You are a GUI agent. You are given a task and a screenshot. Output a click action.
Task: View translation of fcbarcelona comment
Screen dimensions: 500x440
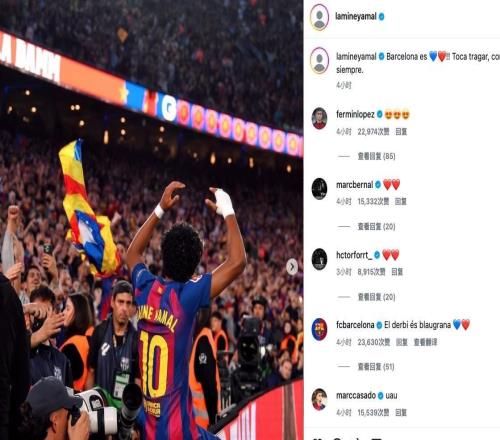click(425, 342)
